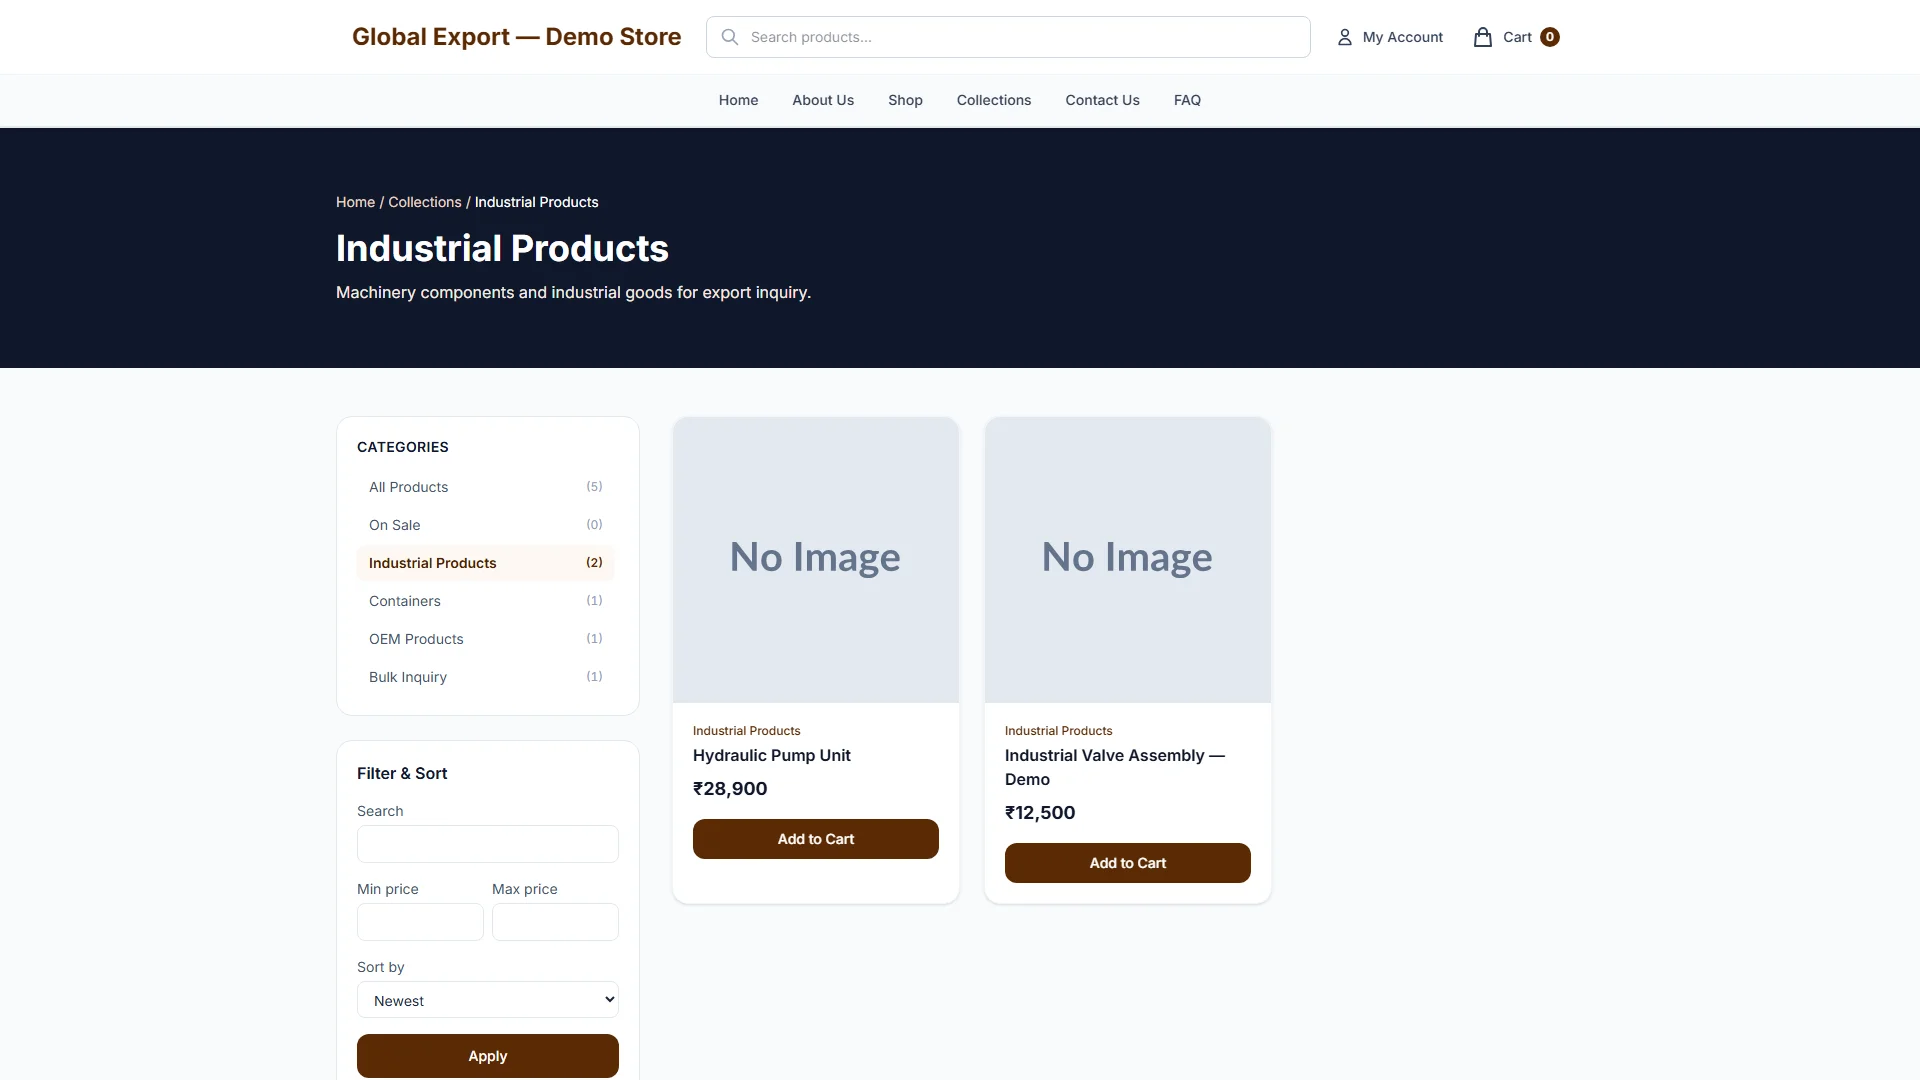
Task: Select Industrial Products category
Action: tap(486, 563)
